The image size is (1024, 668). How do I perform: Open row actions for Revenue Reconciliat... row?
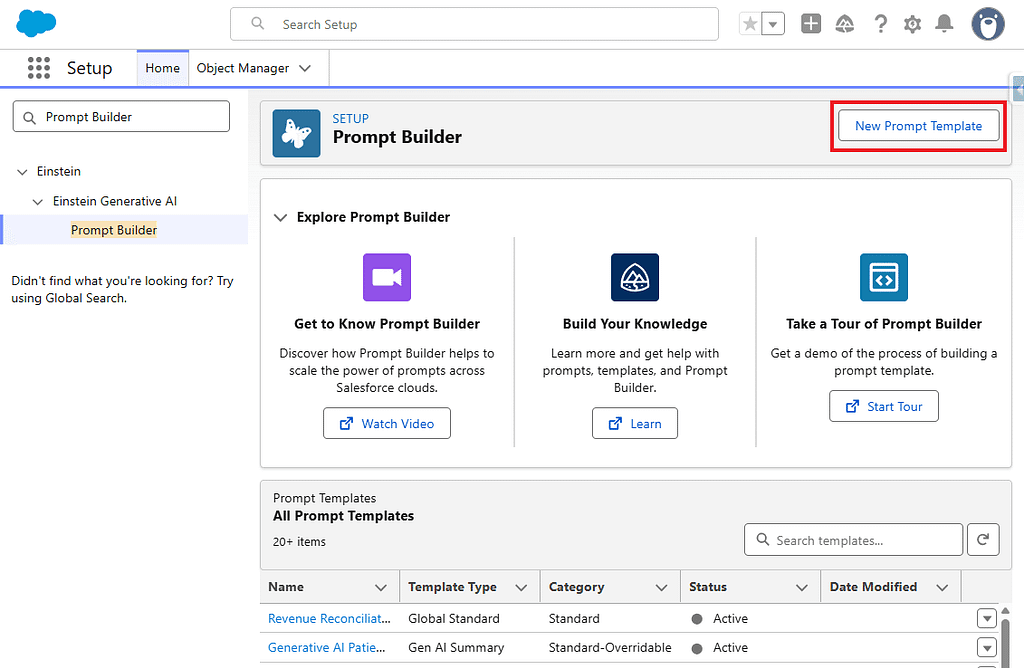pyautogui.click(x=986, y=618)
